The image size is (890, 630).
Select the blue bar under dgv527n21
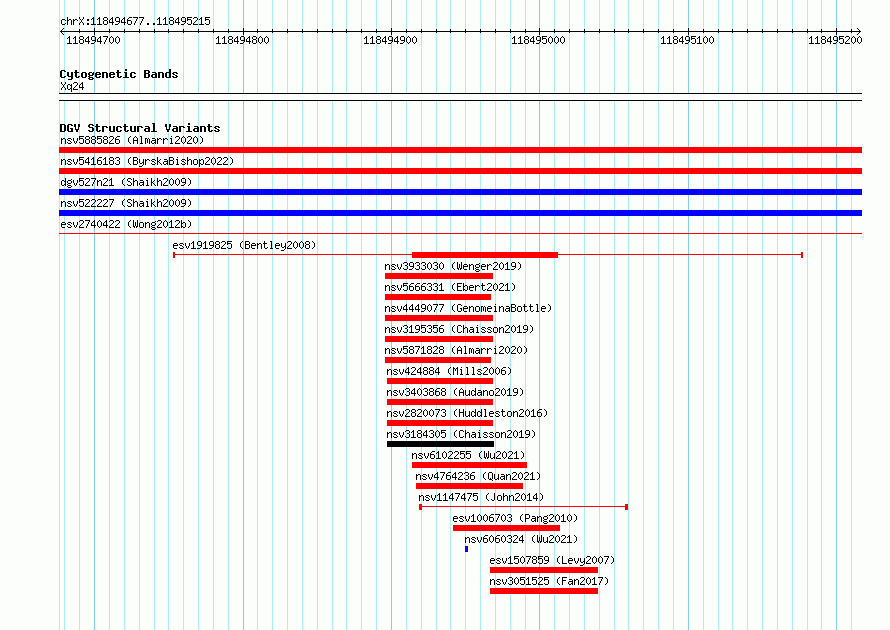pyautogui.click(x=460, y=192)
